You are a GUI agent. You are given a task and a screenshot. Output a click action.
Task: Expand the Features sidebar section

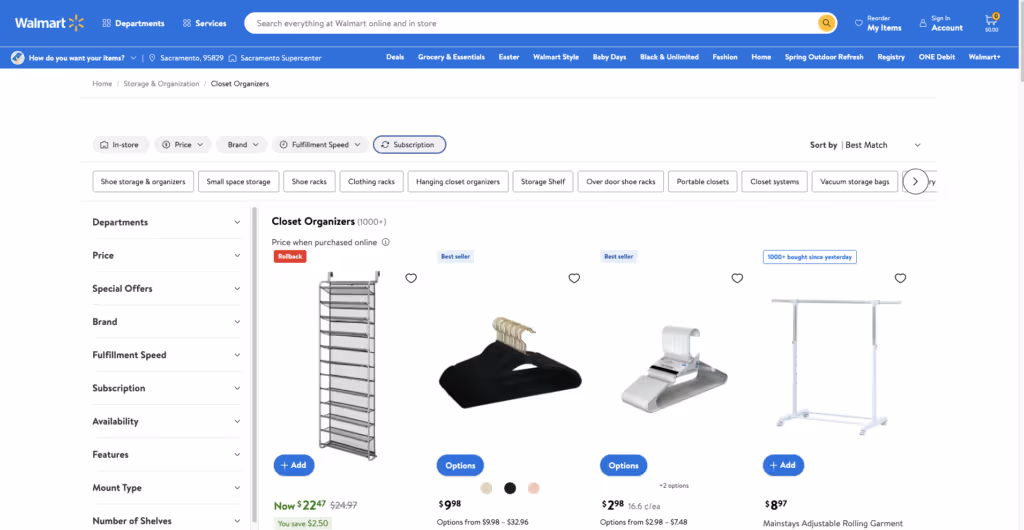(x=167, y=454)
